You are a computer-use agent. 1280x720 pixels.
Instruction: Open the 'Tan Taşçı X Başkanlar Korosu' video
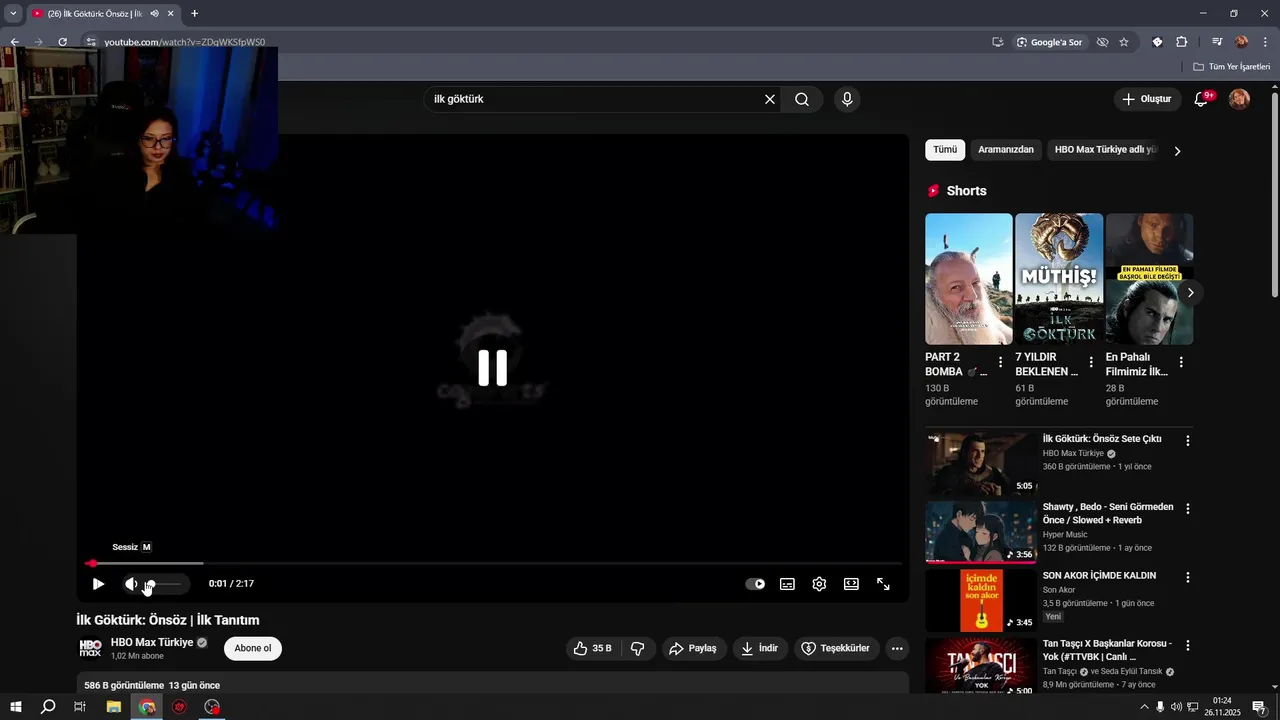[1107, 650]
